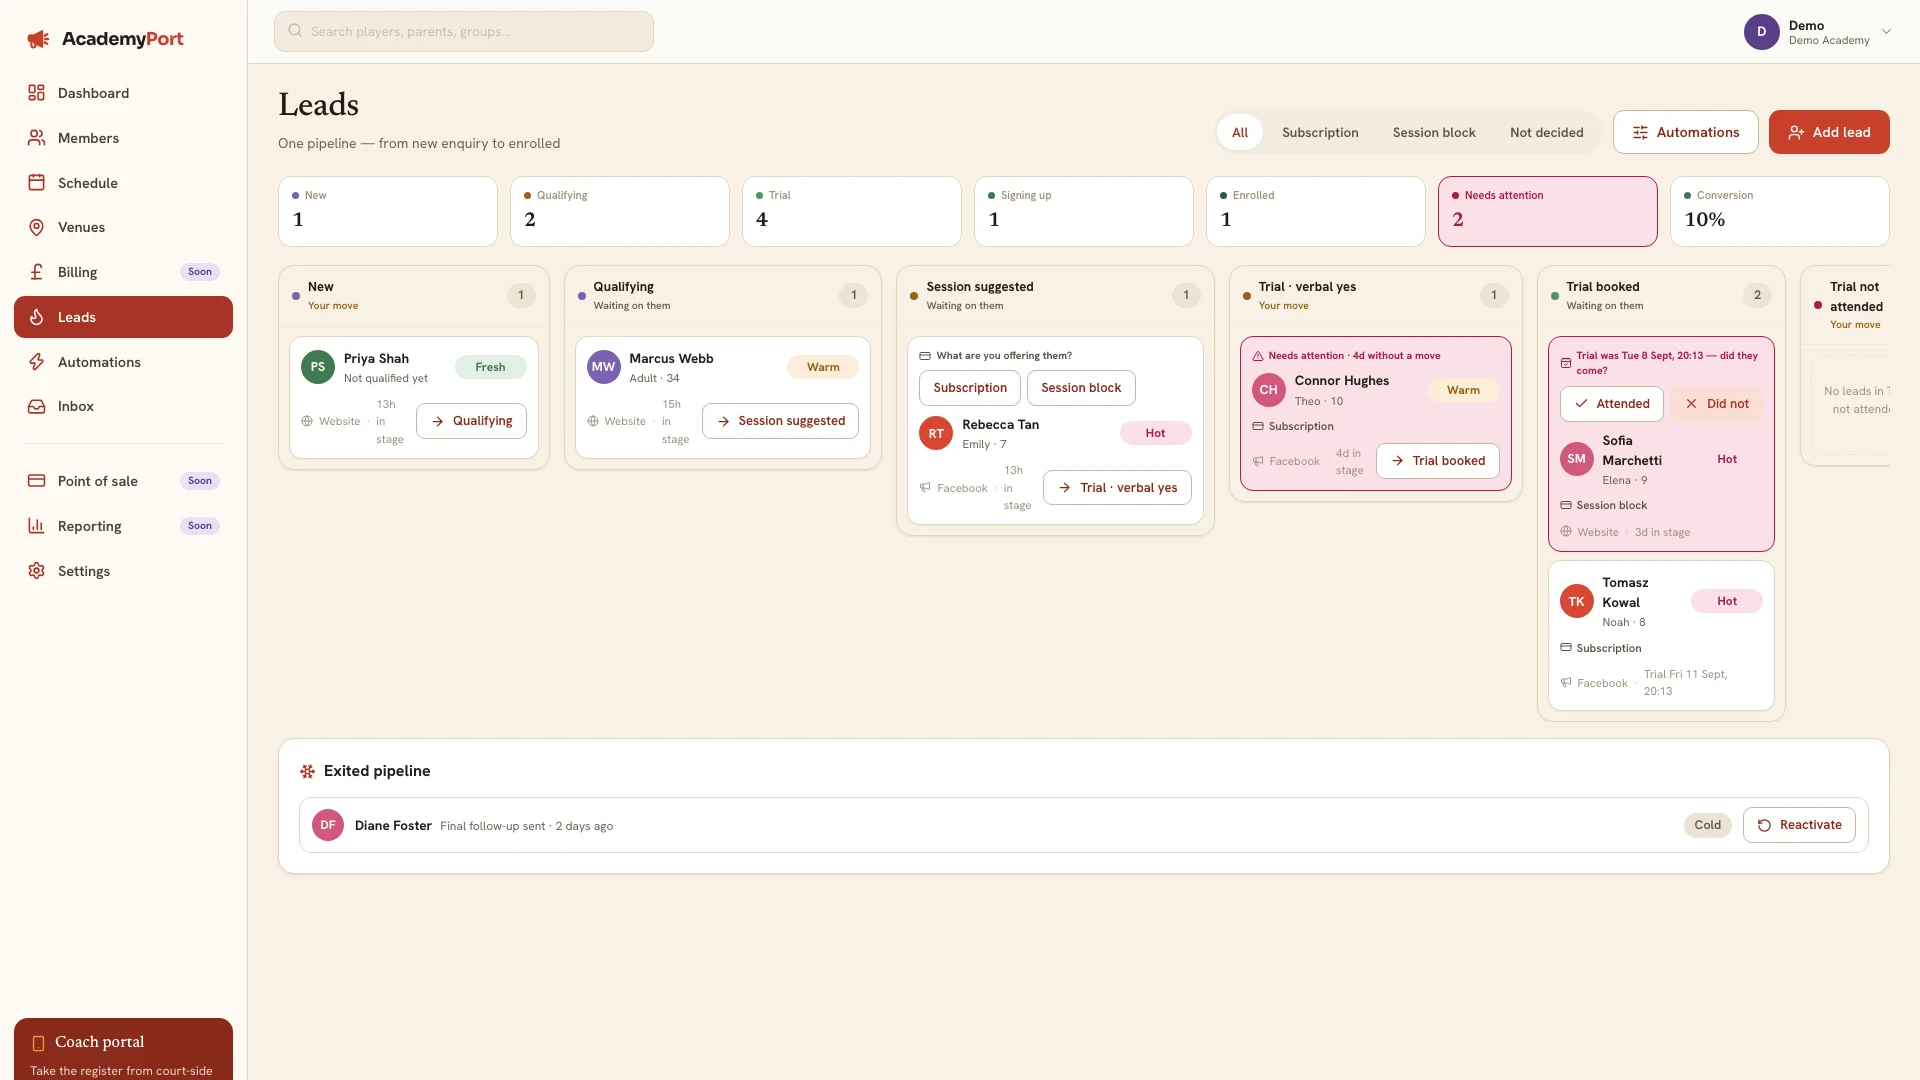Click the Hot badge on Tomasz Kowal
1920x1080 pixels.
tap(1727, 601)
